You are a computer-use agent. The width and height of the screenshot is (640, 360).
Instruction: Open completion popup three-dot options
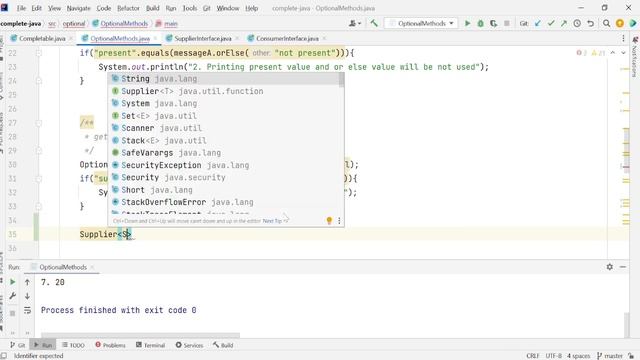(339, 220)
